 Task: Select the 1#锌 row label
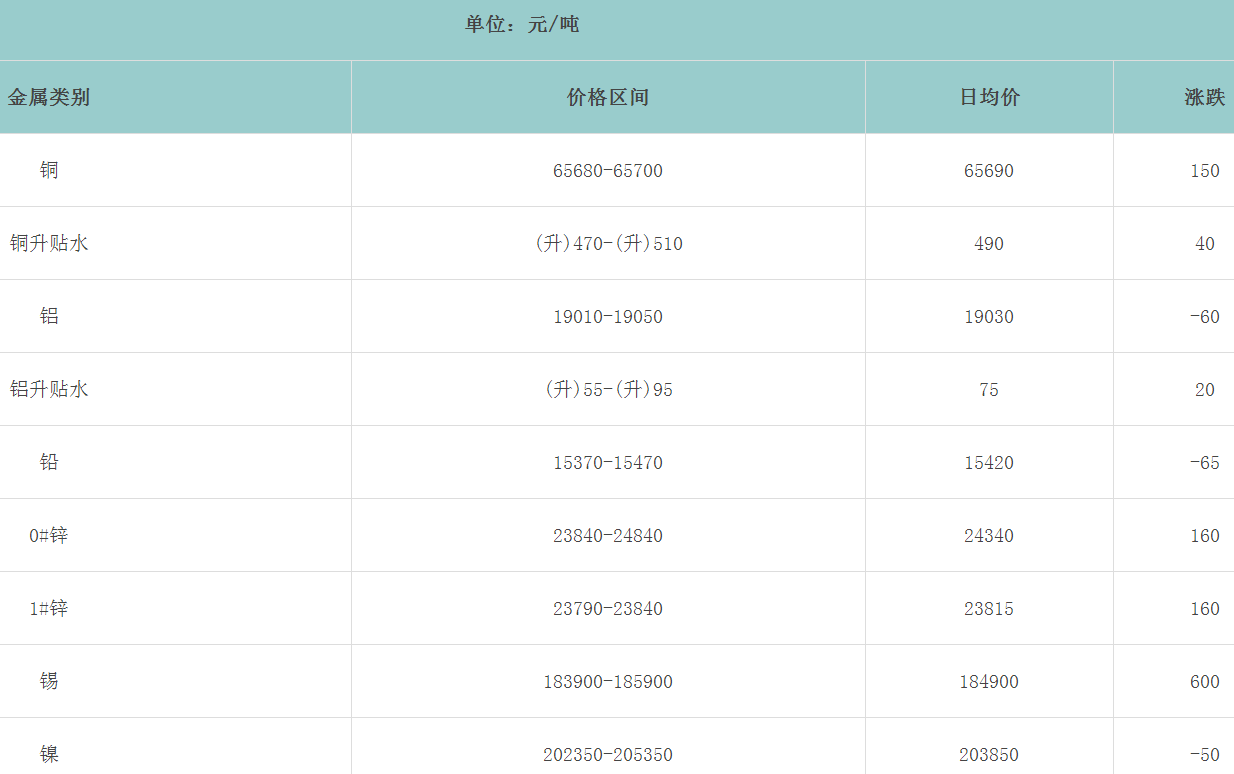click(x=49, y=608)
